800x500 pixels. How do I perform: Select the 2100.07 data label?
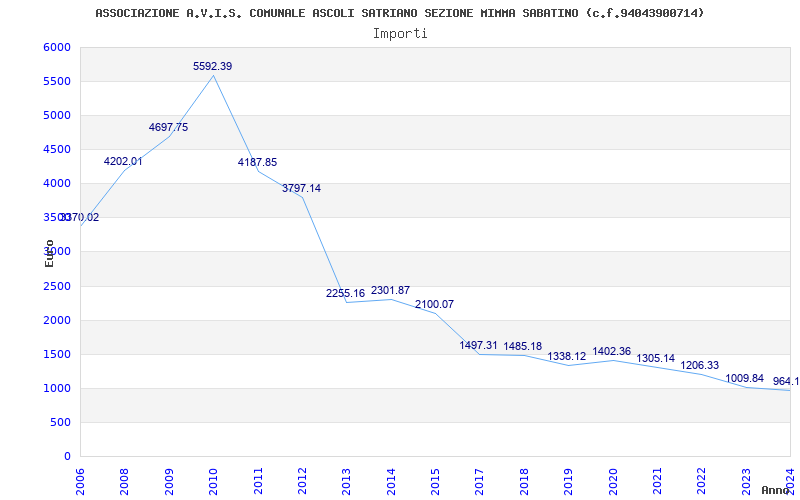(434, 305)
